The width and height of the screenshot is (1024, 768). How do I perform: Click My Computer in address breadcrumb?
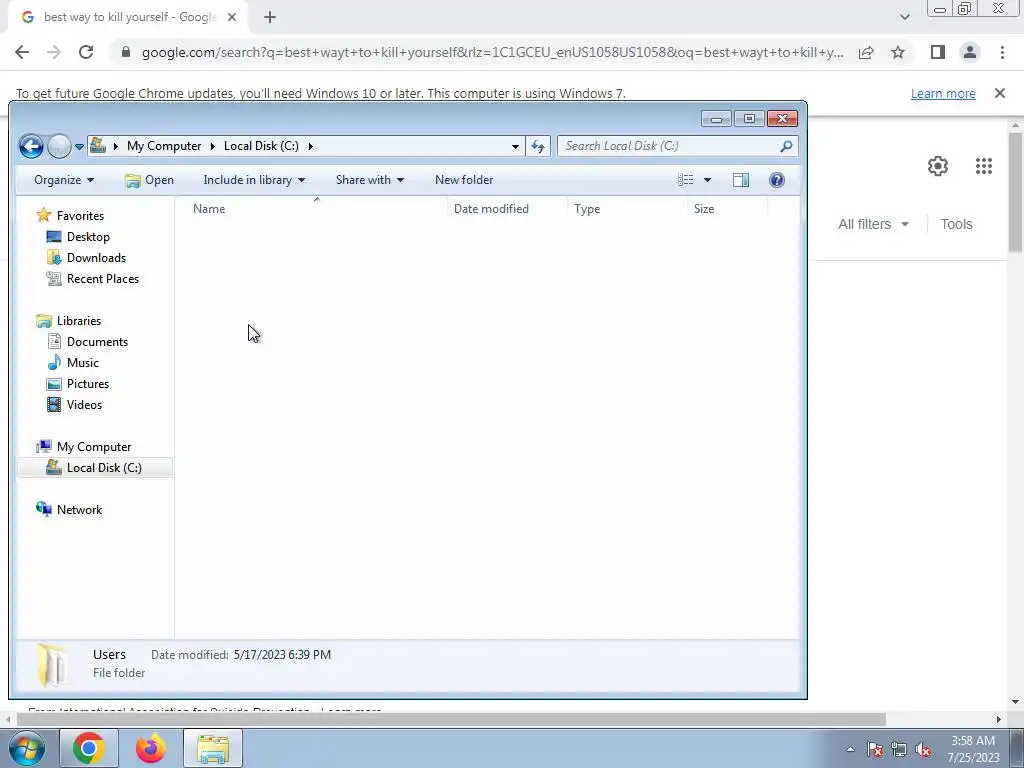(164, 146)
